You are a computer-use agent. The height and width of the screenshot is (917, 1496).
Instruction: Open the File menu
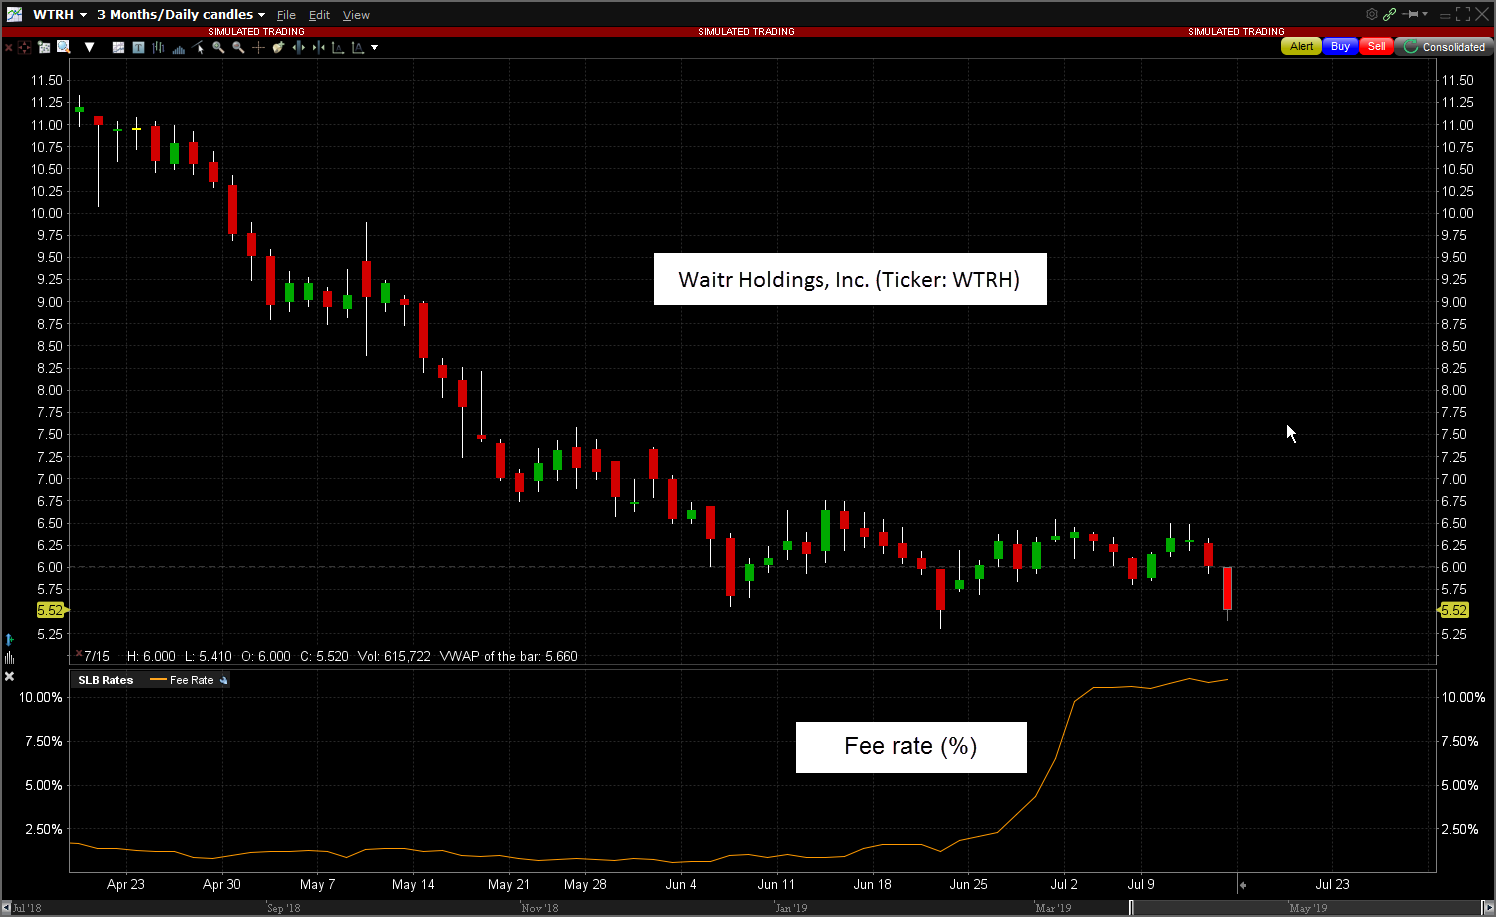(286, 15)
